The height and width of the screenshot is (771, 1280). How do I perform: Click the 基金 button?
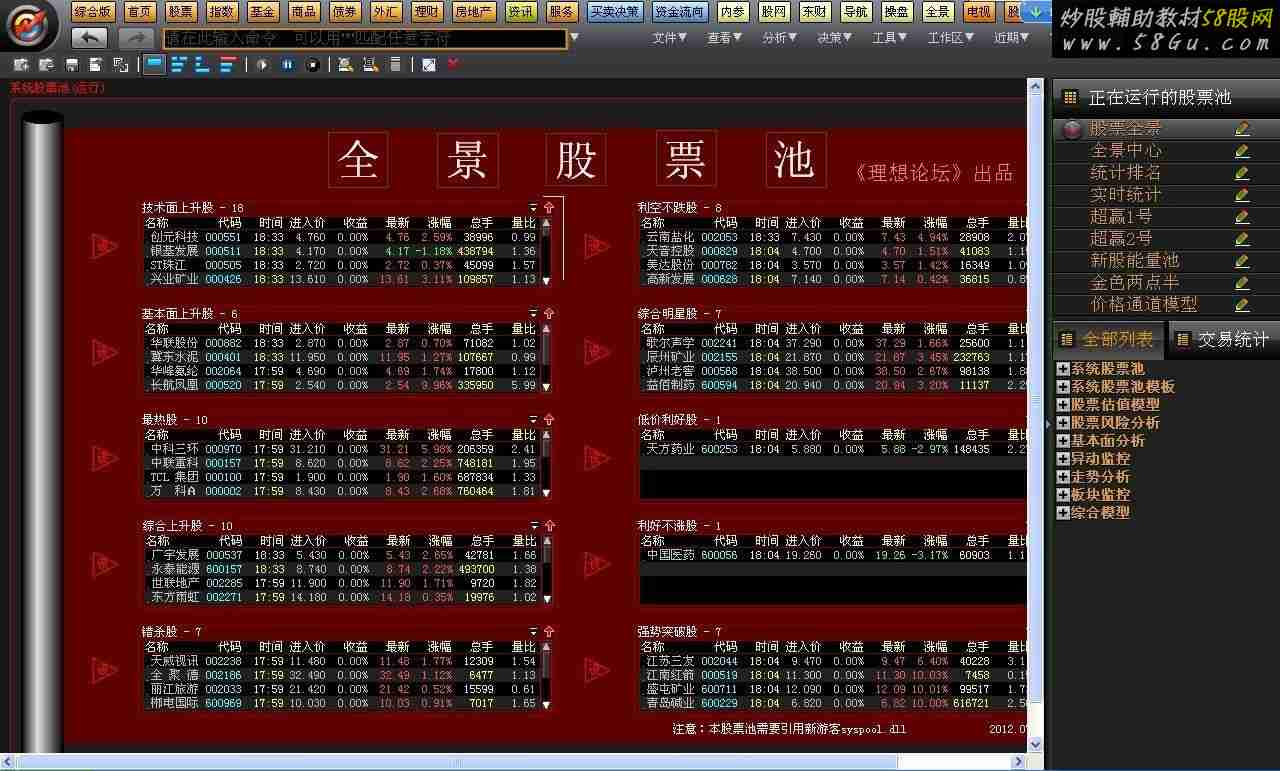(x=262, y=12)
